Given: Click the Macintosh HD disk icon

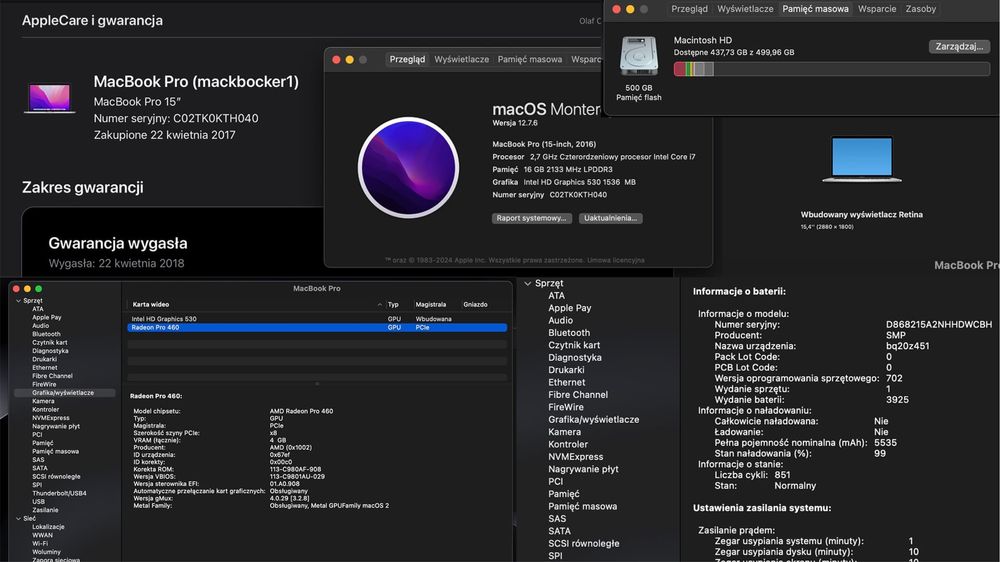Looking at the screenshot, I should tap(638, 57).
